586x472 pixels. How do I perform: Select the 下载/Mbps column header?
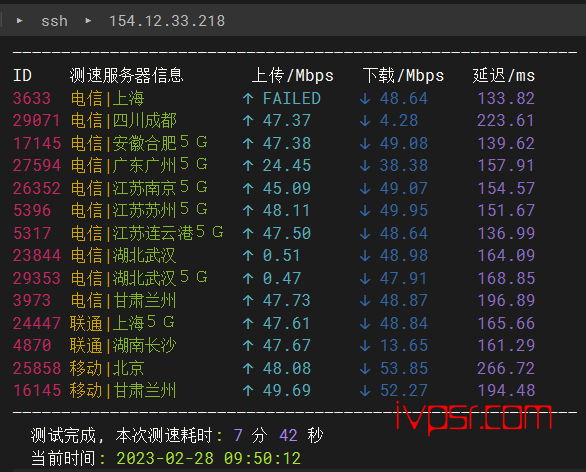tap(403, 76)
